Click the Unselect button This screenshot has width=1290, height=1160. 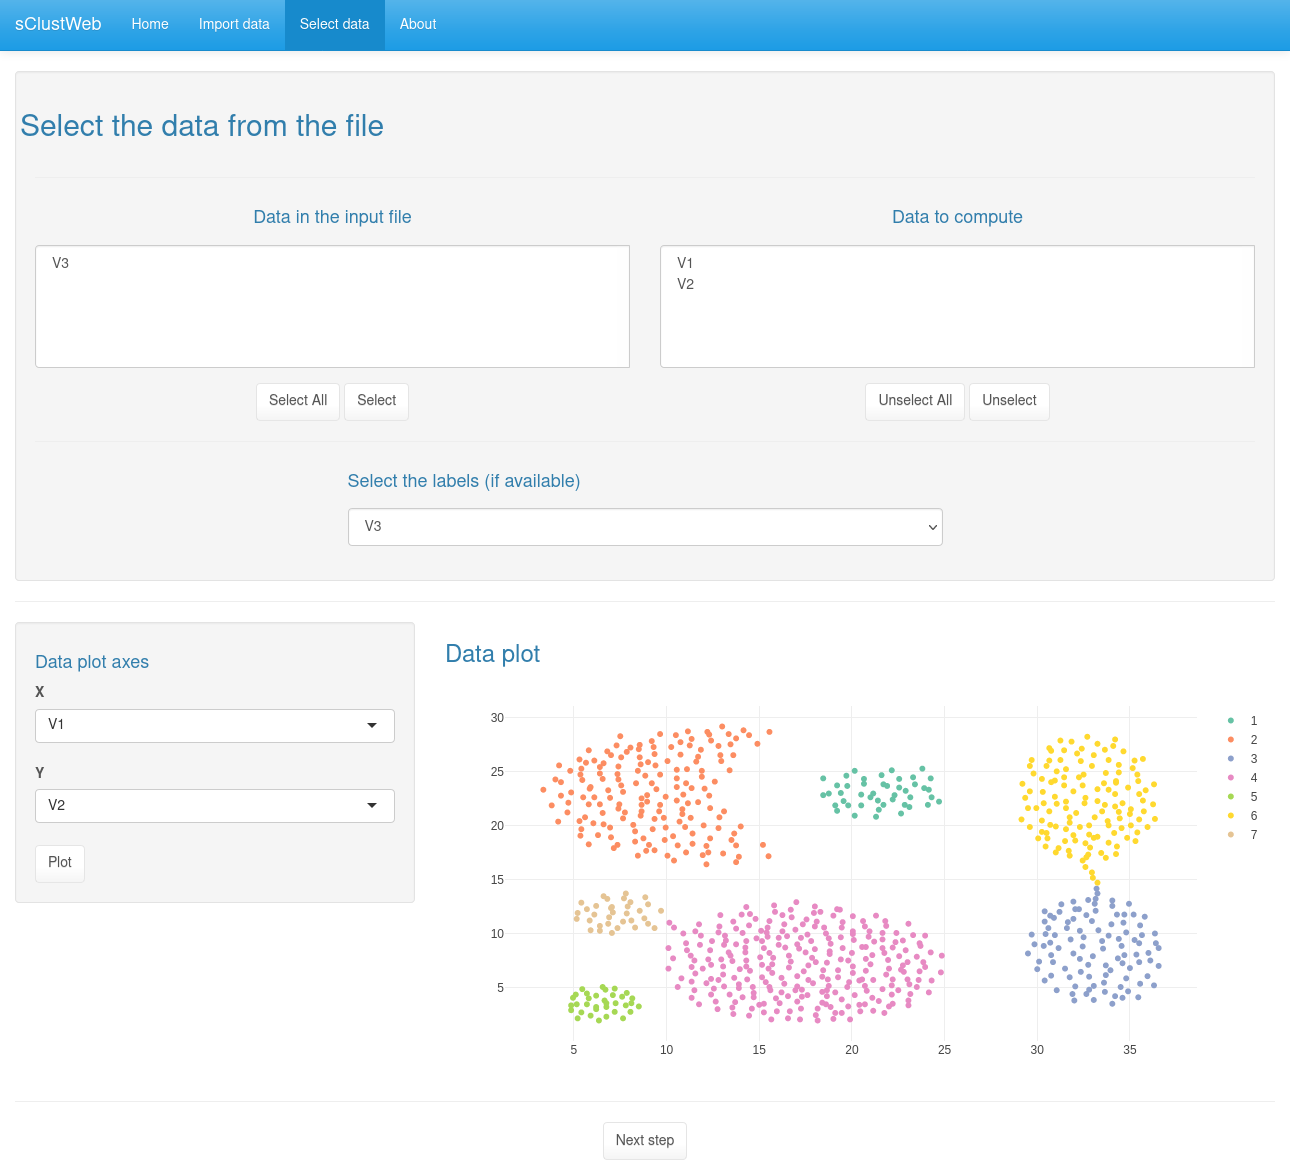(x=1009, y=401)
